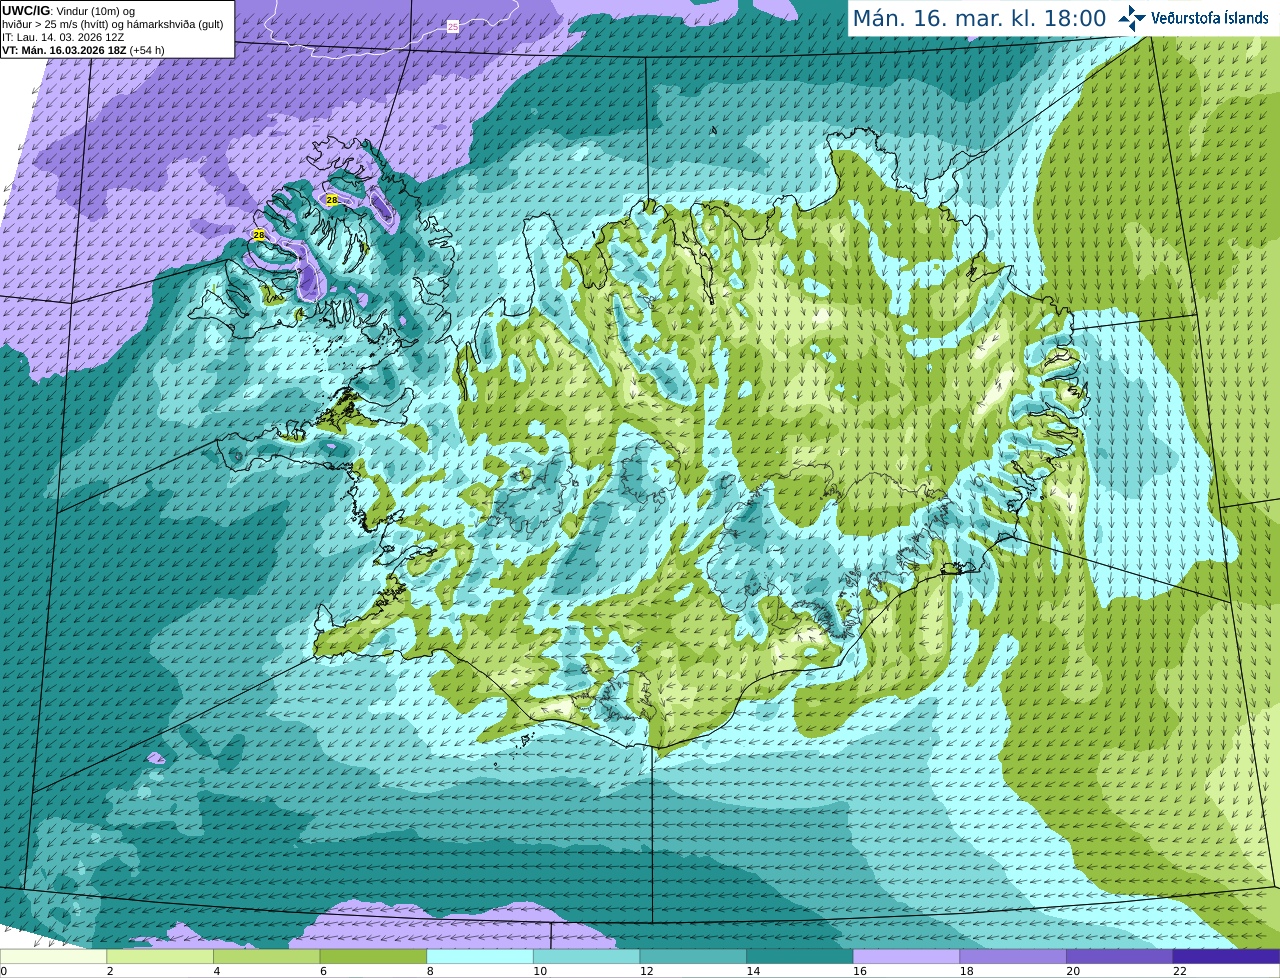Click the legend scale value '12'
The image size is (1280, 978).
(x=646, y=971)
